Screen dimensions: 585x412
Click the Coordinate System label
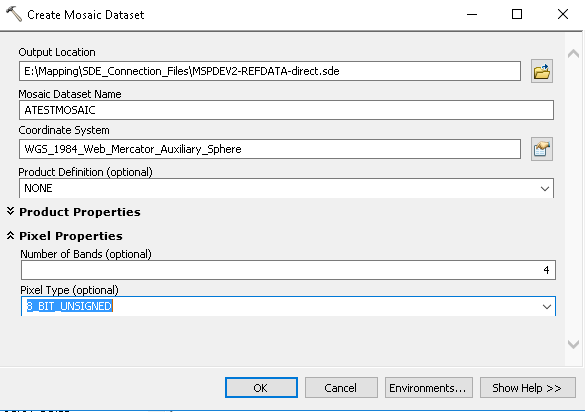[x=64, y=130]
